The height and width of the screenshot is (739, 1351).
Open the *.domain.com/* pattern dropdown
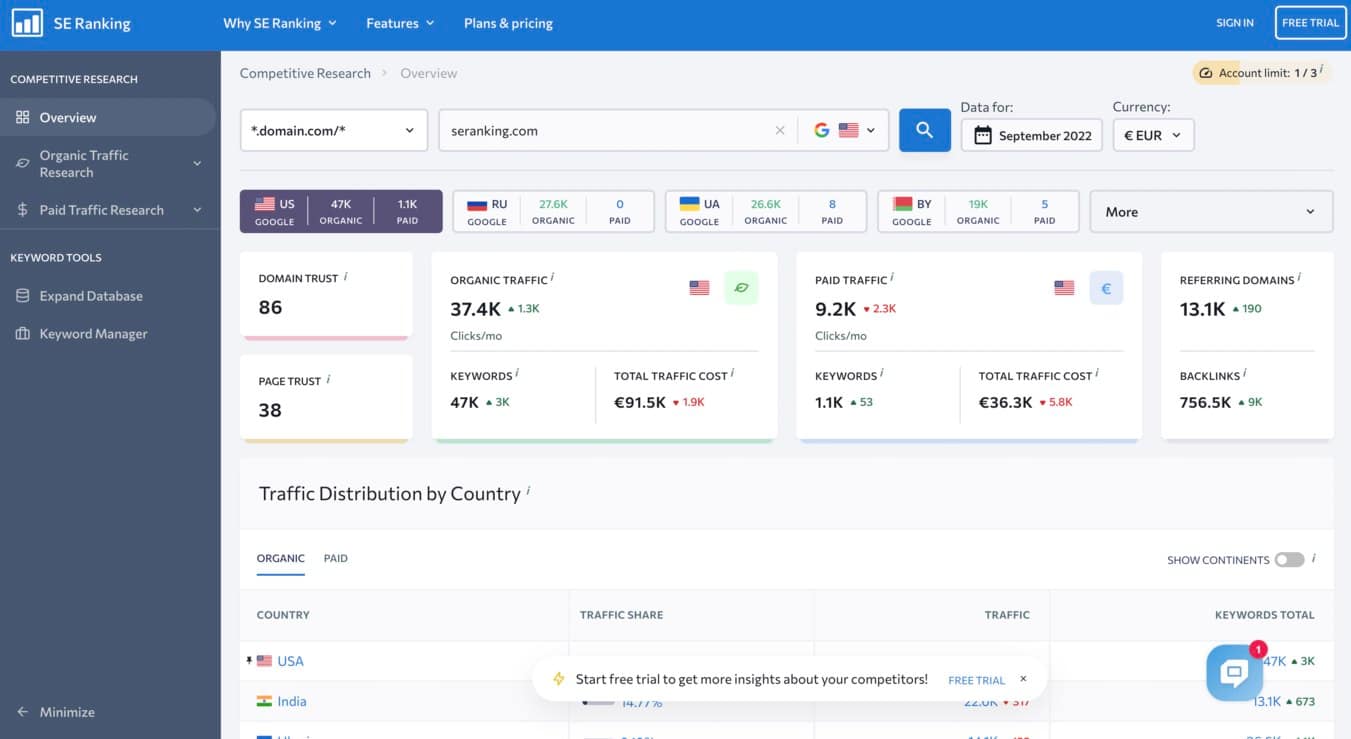333,129
